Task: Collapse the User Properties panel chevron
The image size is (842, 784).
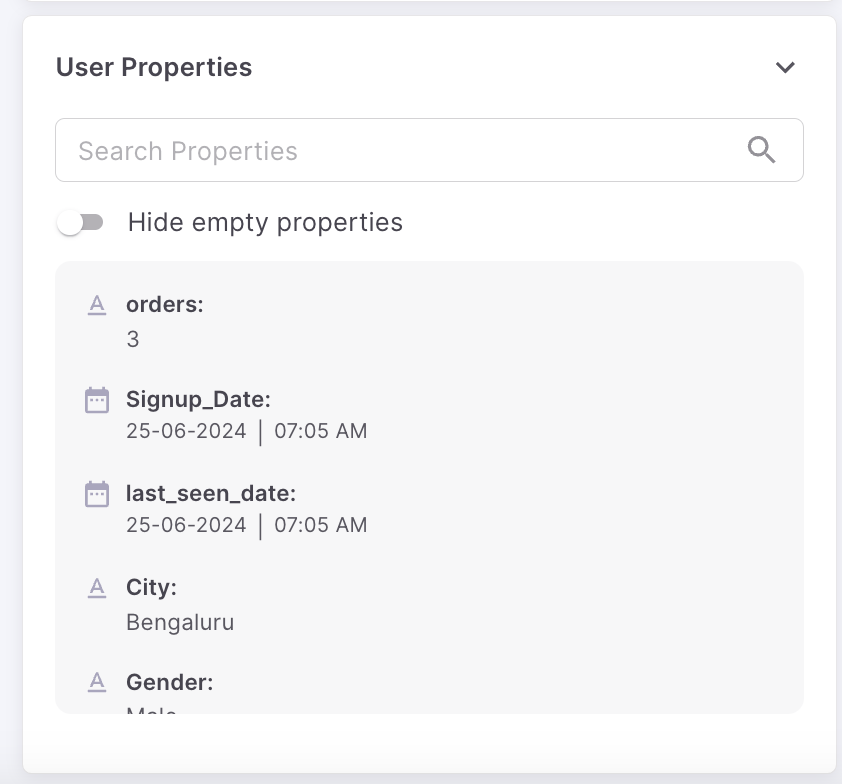Action: [785, 68]
